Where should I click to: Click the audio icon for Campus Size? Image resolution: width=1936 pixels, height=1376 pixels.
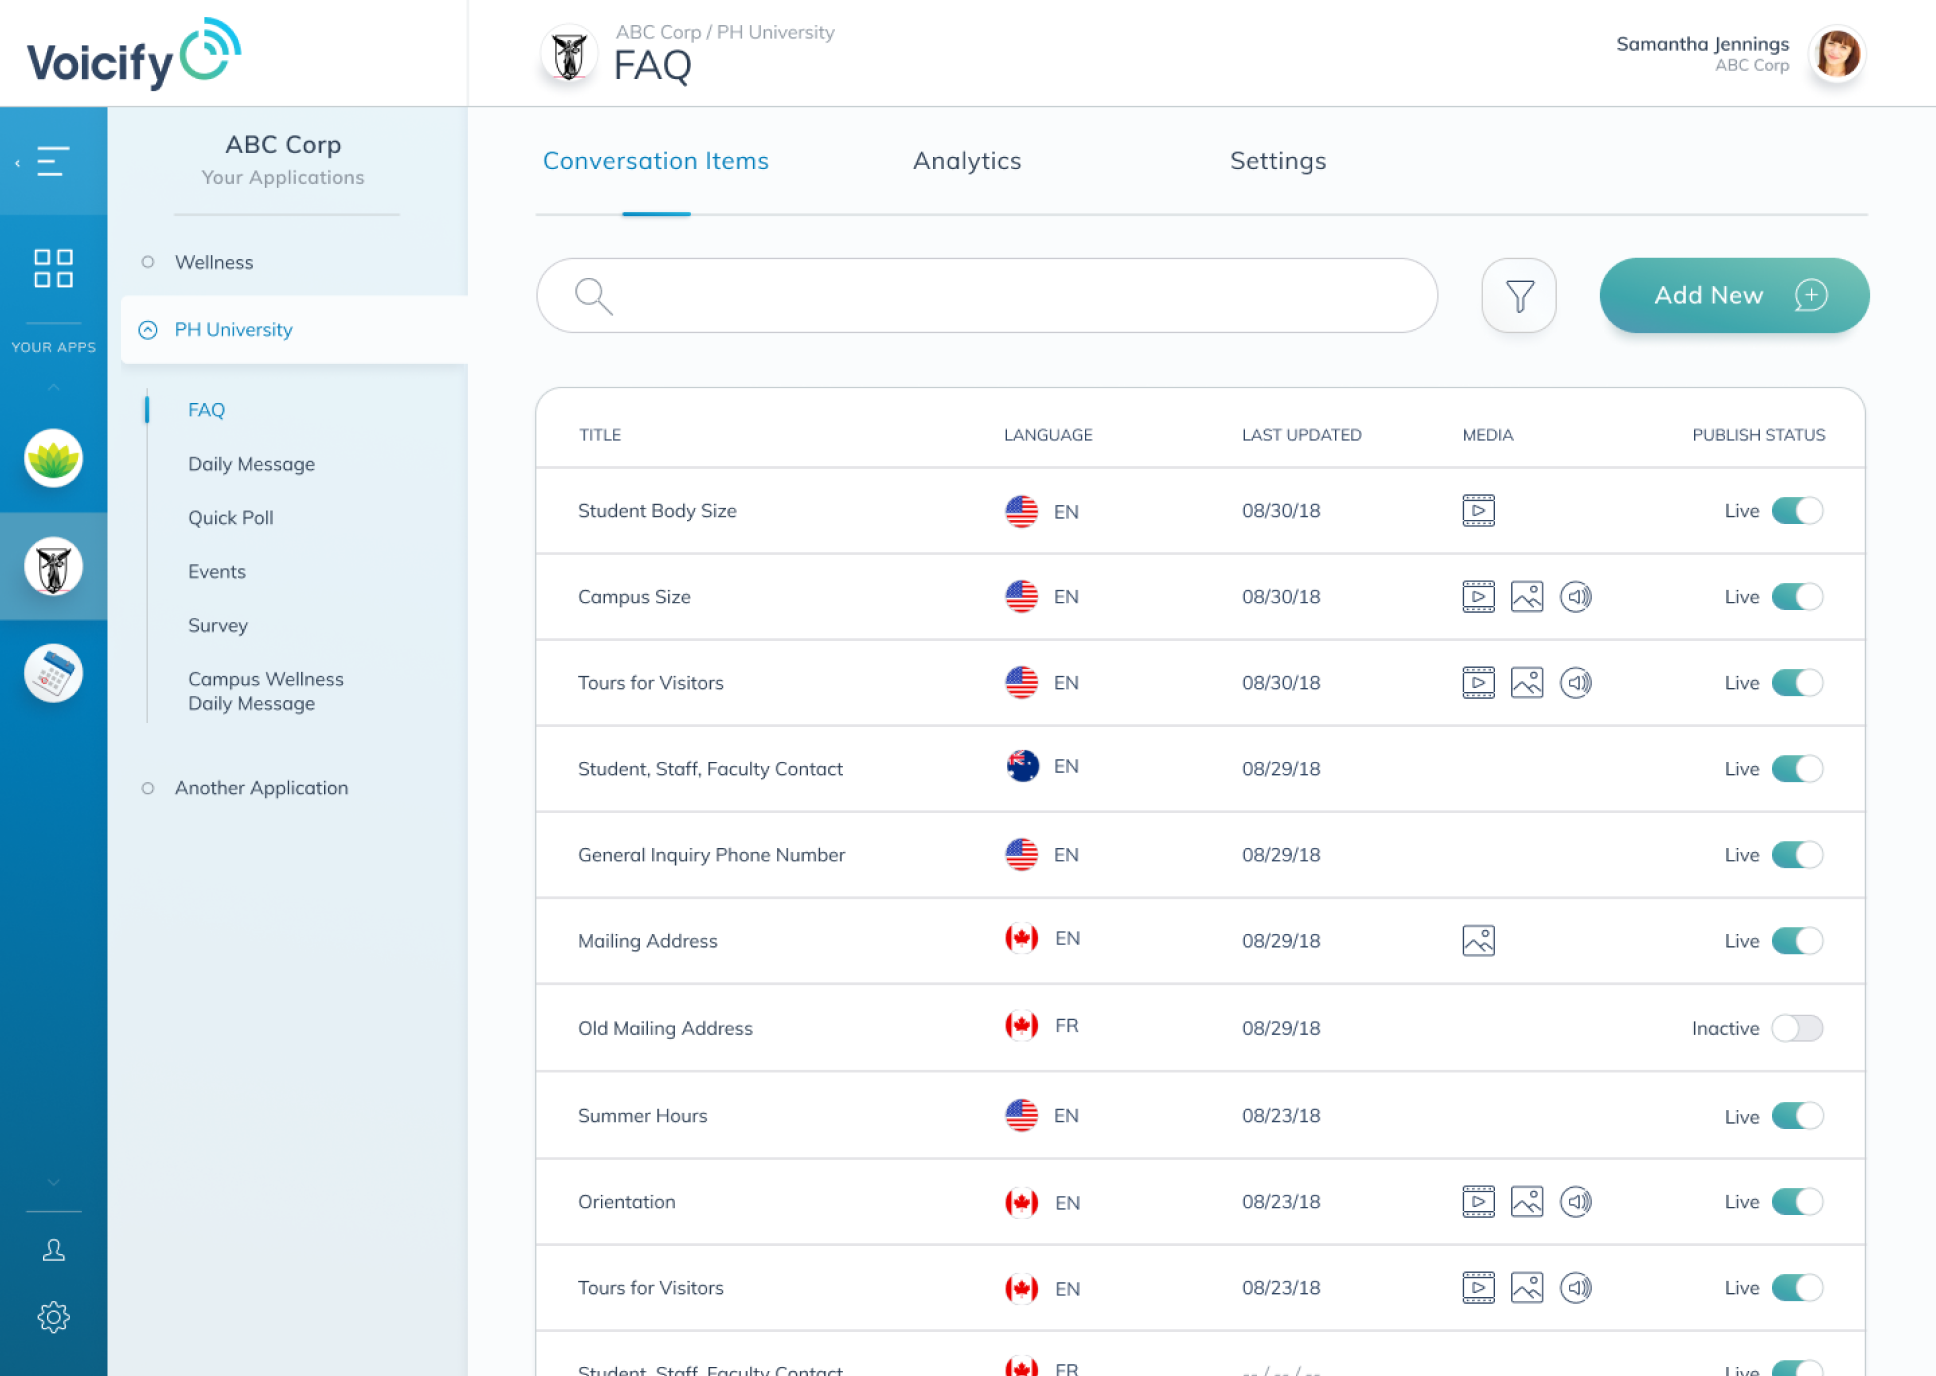(1575, 597)
